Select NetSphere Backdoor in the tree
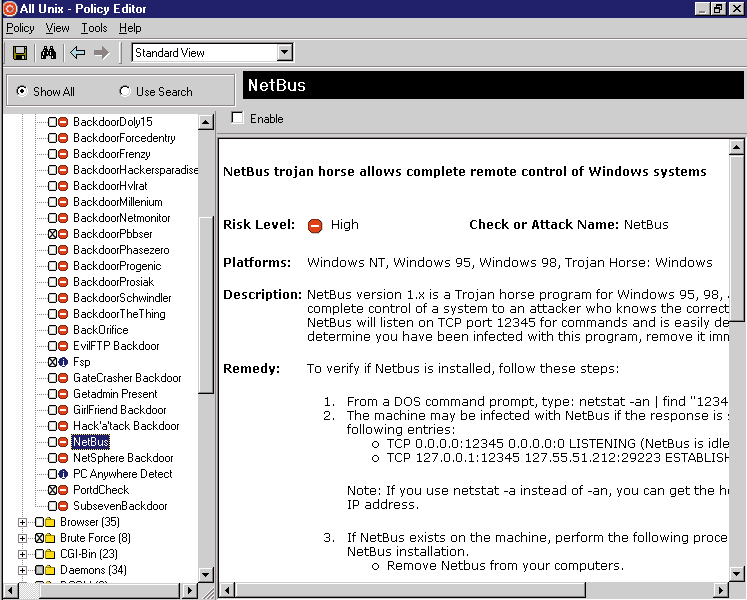This screenshot has height=600, width=747. point(123,458)
